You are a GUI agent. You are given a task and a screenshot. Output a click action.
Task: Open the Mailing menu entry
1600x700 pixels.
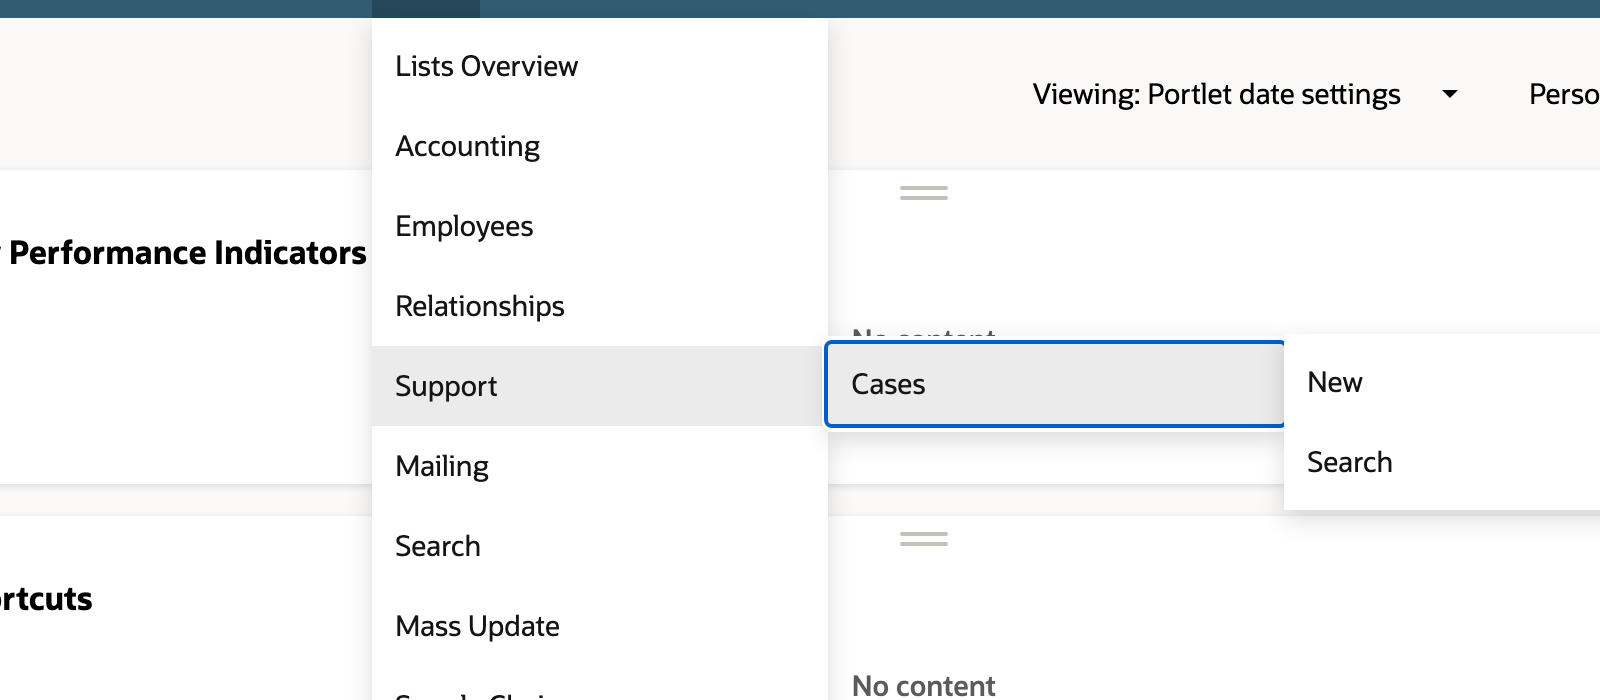599,466
